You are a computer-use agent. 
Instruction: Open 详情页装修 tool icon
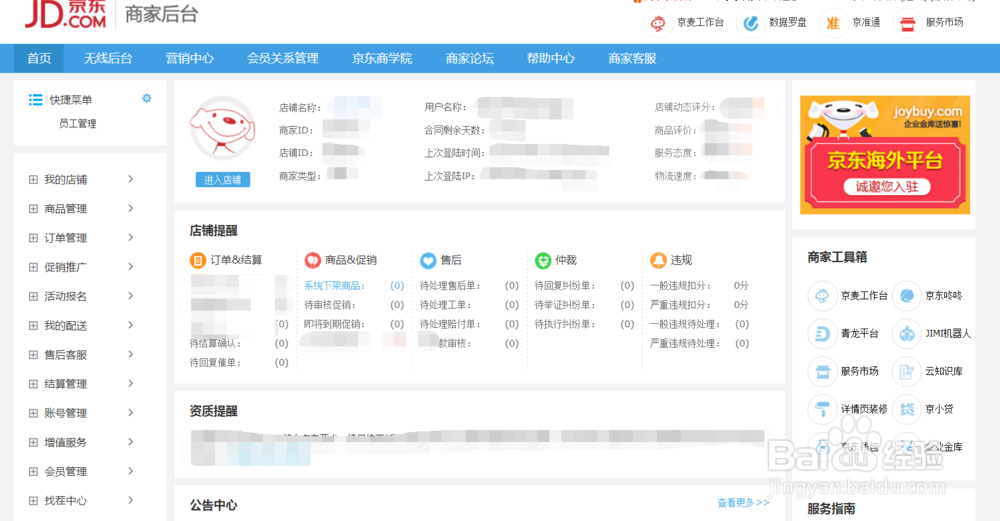[x=822, y=409]
